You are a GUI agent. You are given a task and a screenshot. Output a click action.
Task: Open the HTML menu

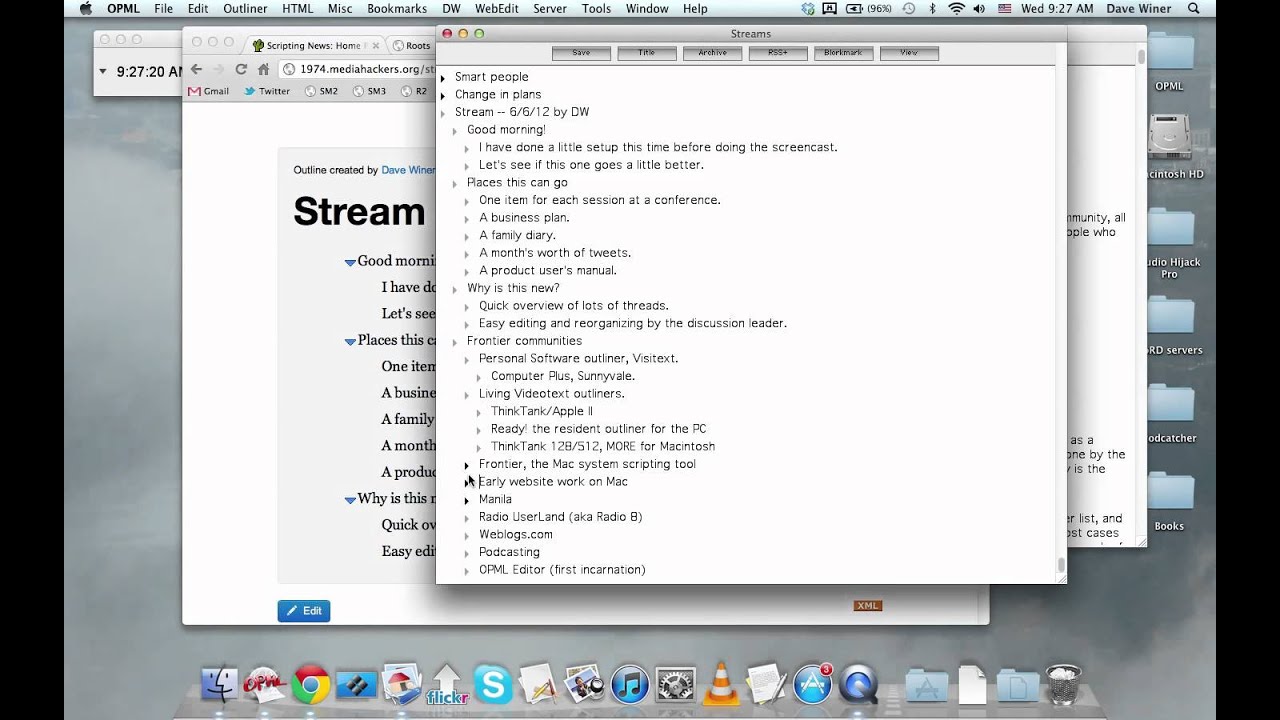click(298, 9)
